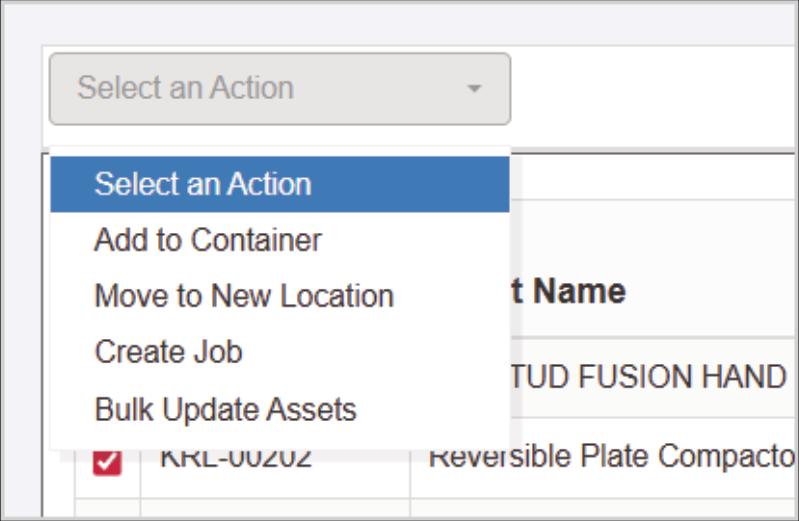Choose the highlighted Select an Action option
The height and width of the screenshot is (521, 799).
pos(279,184)
